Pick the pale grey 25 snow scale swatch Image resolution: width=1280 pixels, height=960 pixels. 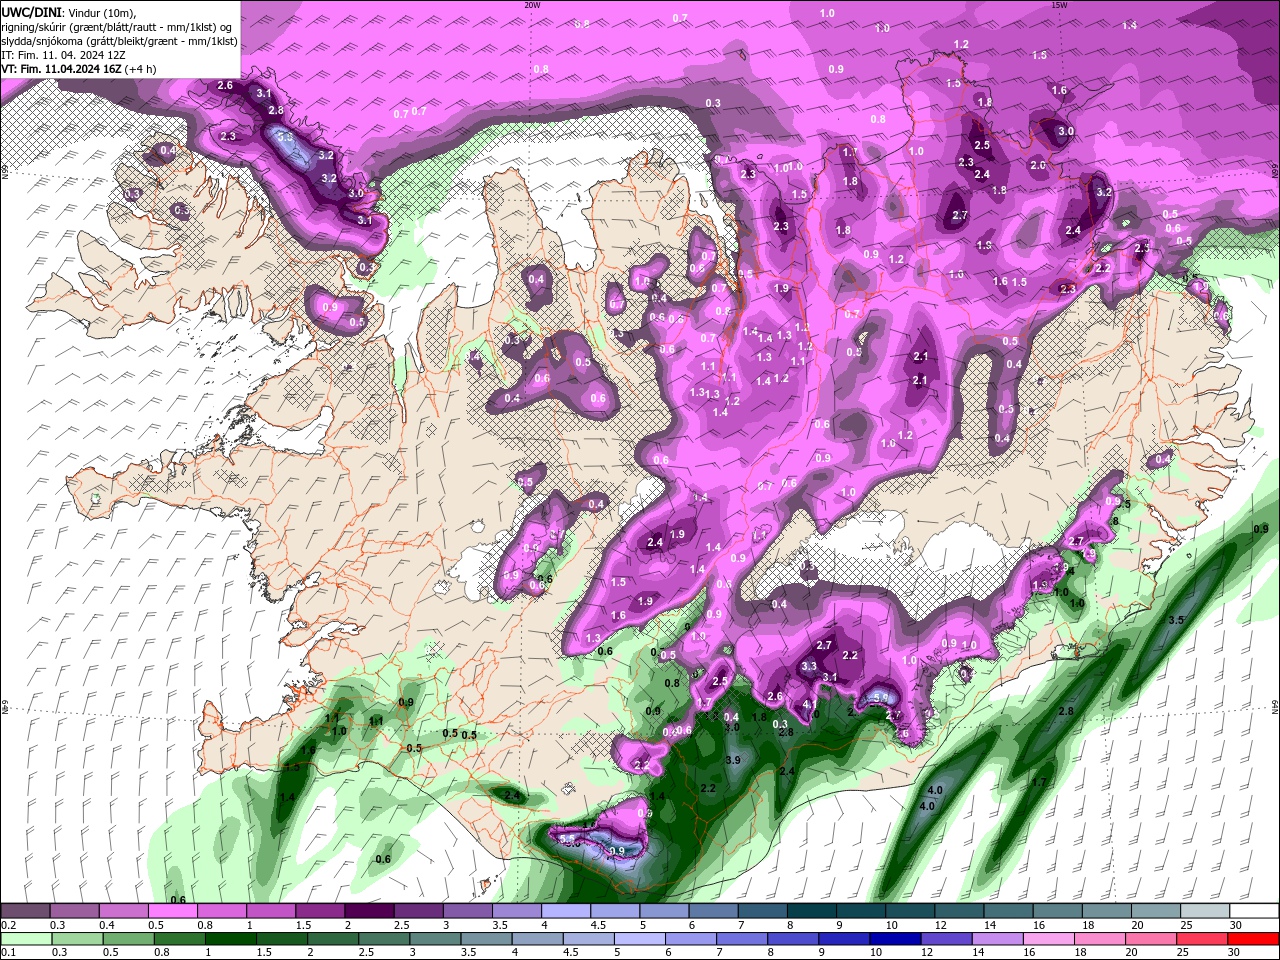tap(1203, 911)
